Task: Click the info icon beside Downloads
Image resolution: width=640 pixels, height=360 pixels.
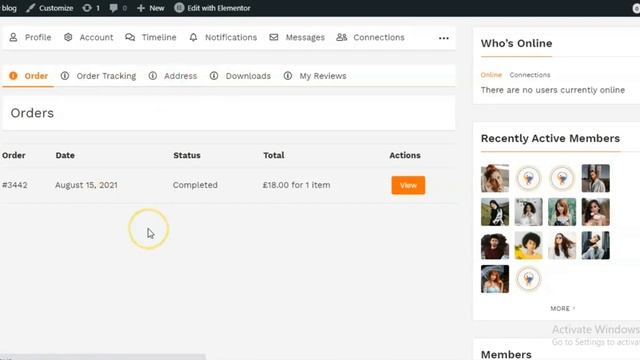Action: pyautogui.click(x=214, y=76)
